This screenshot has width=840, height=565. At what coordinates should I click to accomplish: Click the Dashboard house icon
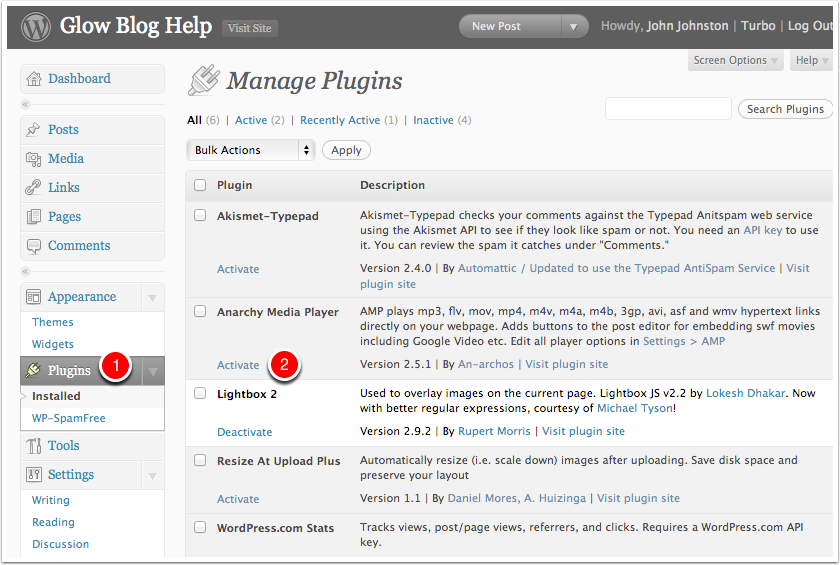[x=34, y=79]
